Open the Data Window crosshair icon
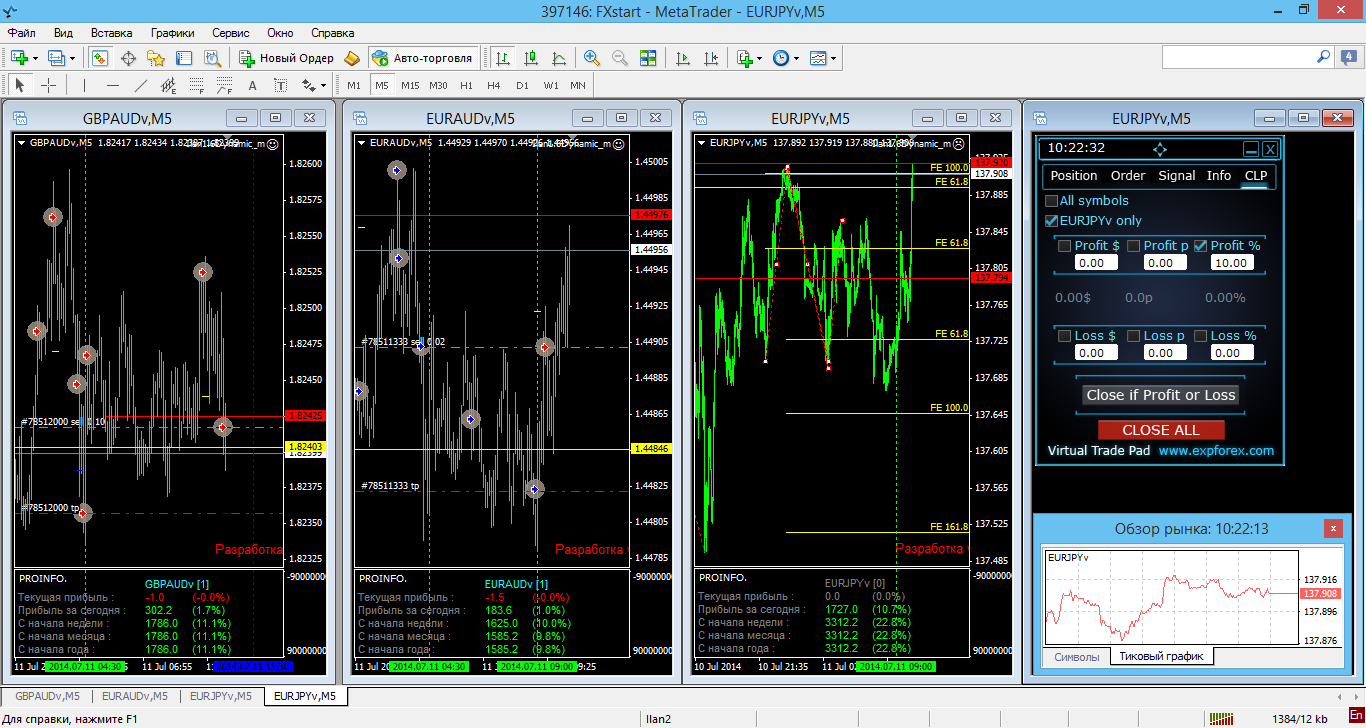 [x=128, y=58]
